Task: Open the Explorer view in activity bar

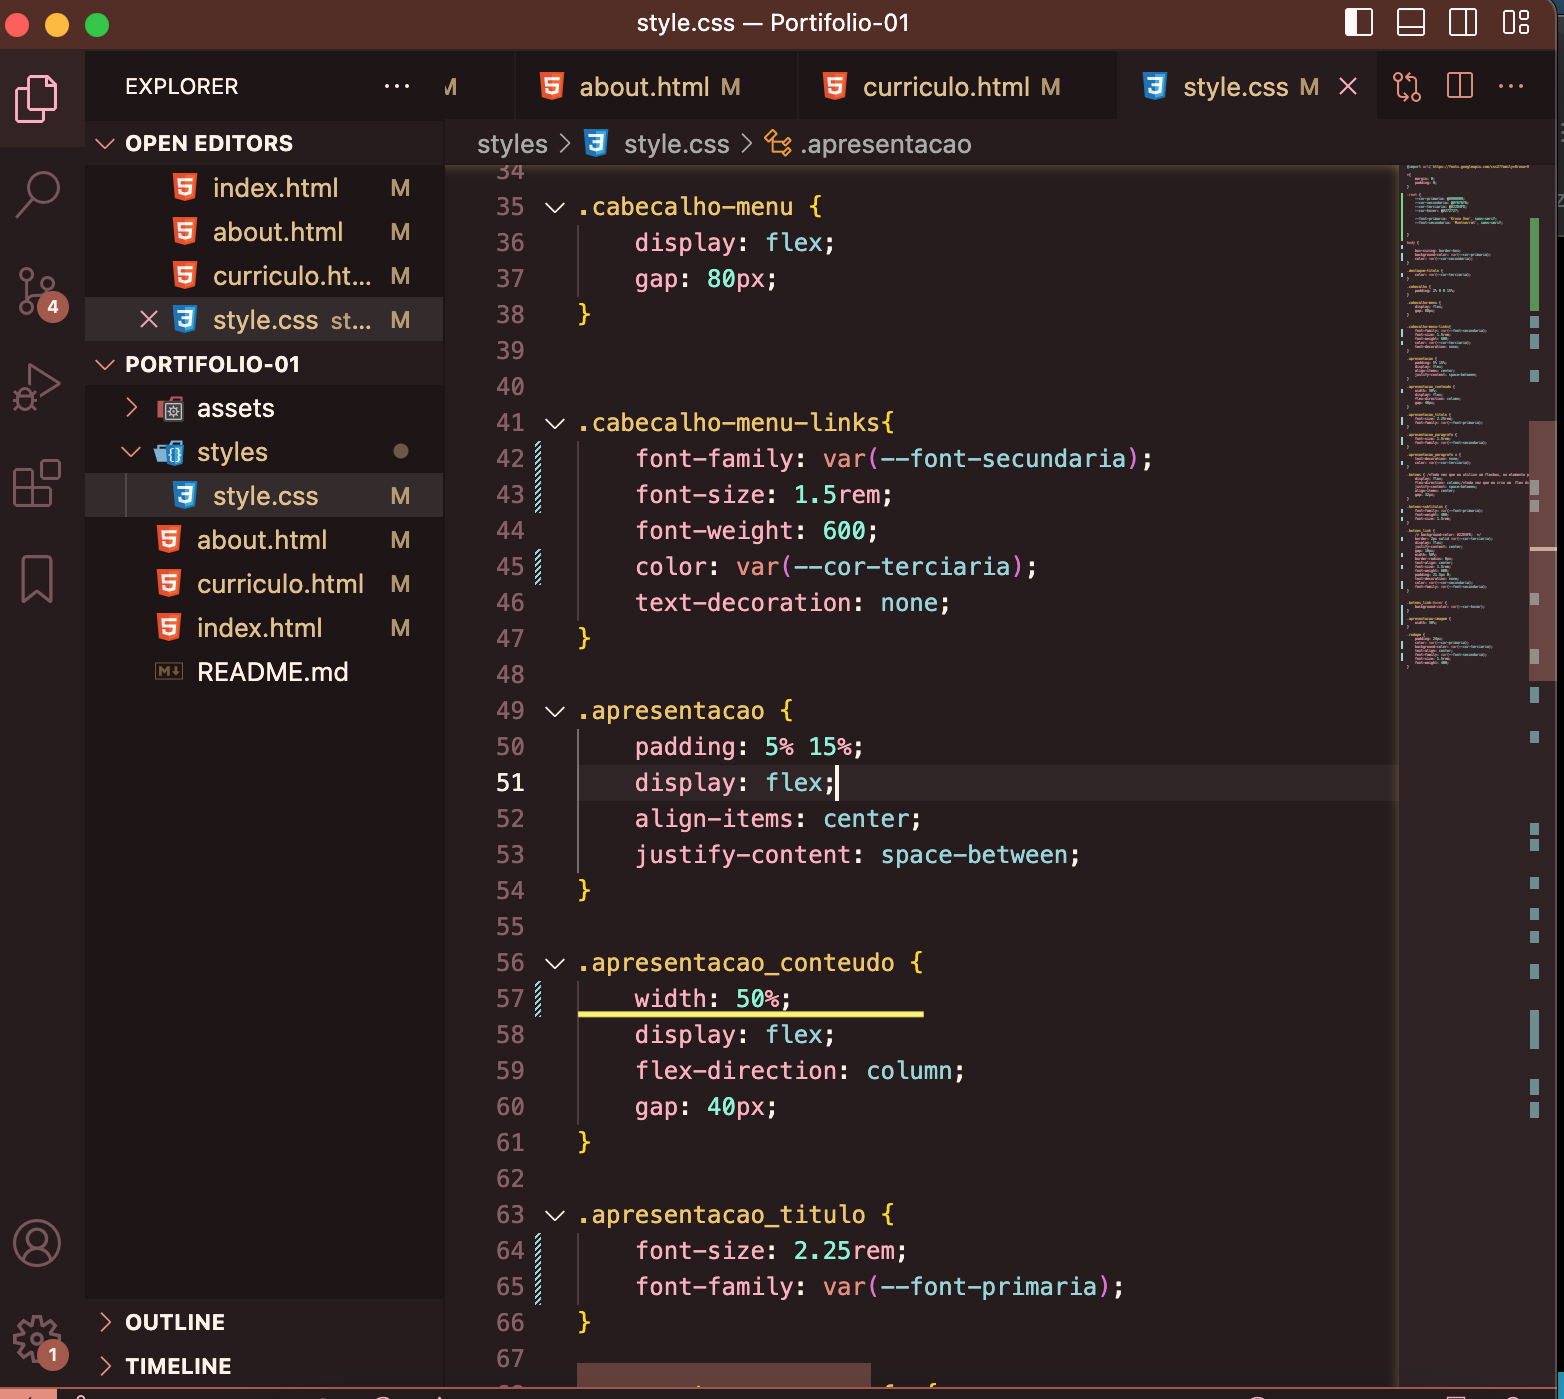Action: click(x=37, y=98)
